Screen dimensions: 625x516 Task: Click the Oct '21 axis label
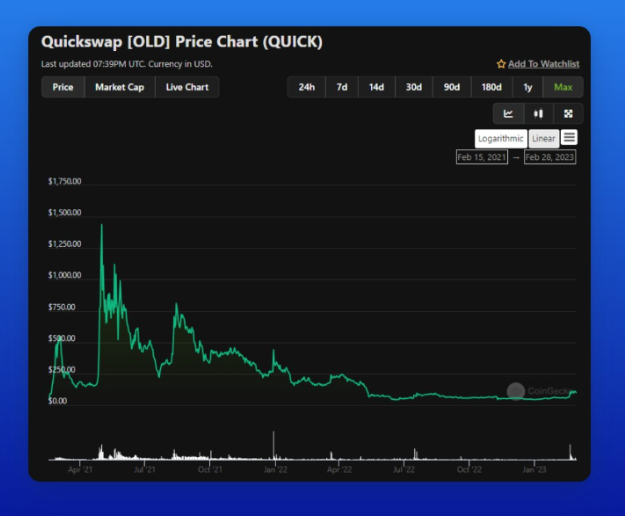point(210,470)
